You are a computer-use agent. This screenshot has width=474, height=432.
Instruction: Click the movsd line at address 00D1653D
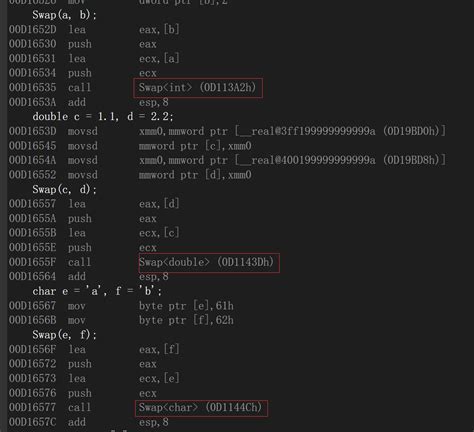(x=227, y=131)
